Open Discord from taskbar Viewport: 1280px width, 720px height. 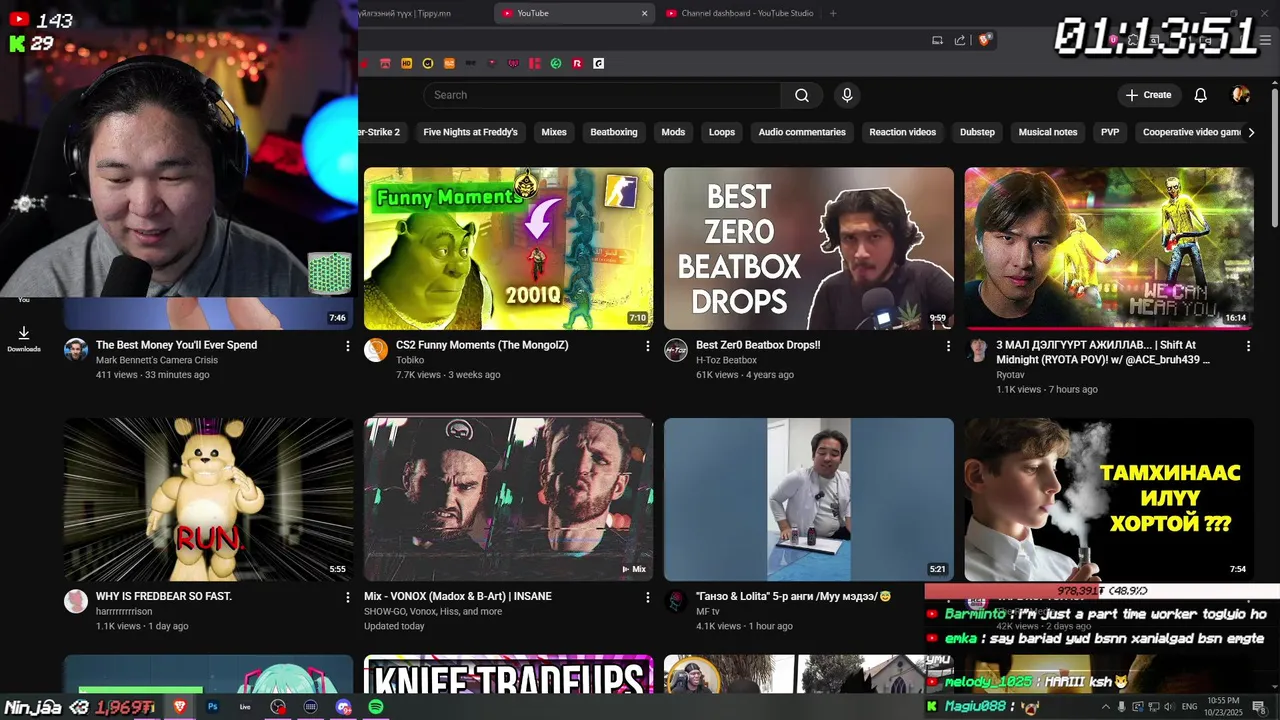click(344, 707)
